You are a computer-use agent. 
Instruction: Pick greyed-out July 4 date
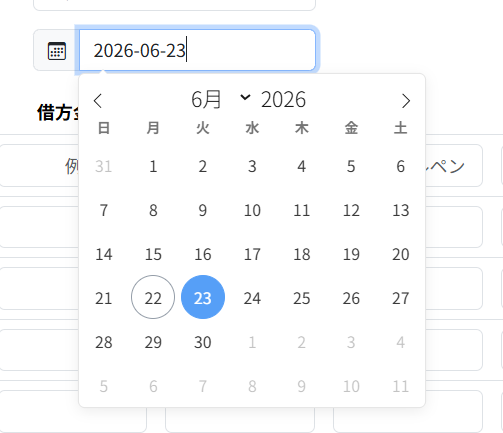click(x=401, y=342)
